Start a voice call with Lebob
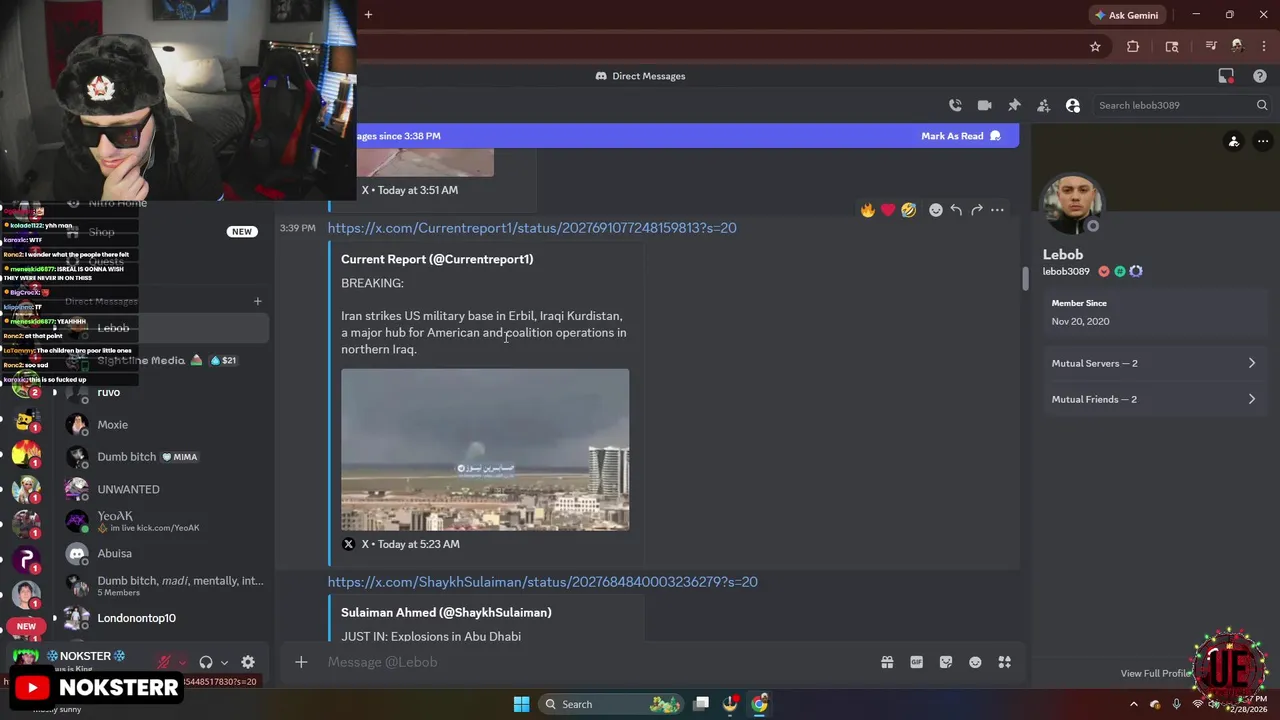 click(x=955, y=105)
